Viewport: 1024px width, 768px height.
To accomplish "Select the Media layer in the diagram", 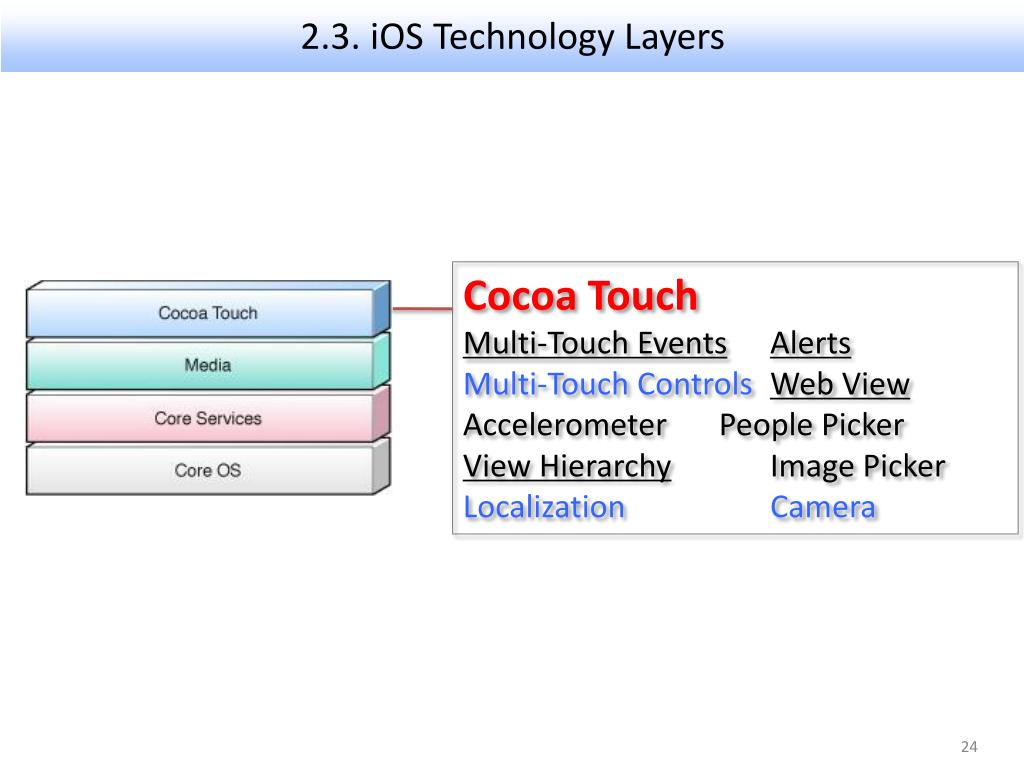I will pyautogui.click(x=208, y=364).
